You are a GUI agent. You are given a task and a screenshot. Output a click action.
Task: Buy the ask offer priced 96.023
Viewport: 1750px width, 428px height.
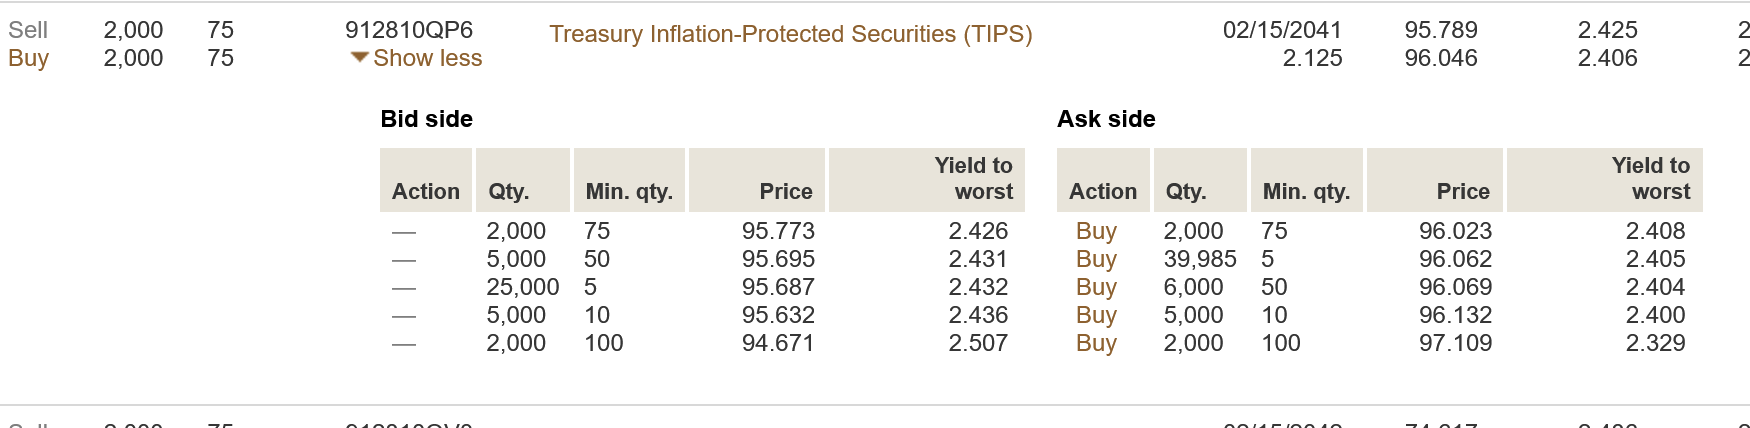point(1095,231)
